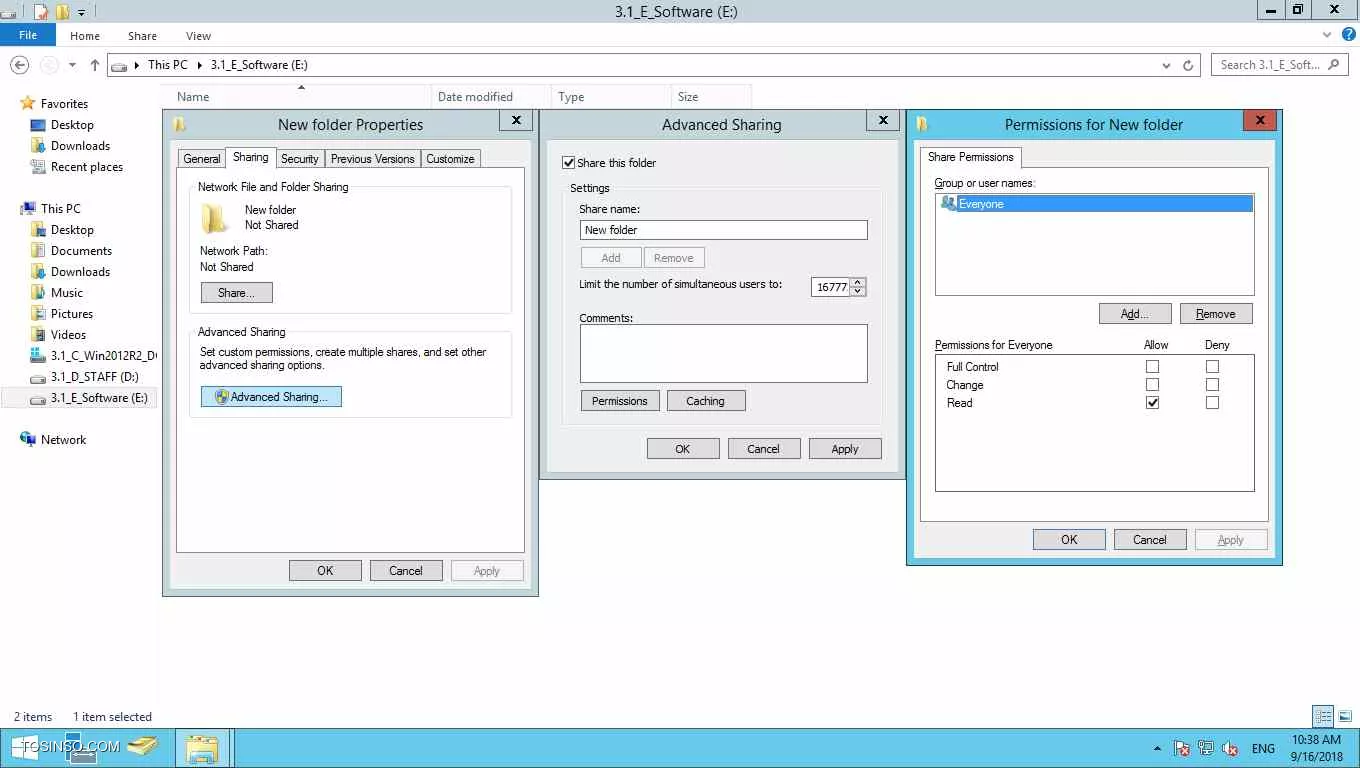Deny Full Control for Everyone
The width and height of the screenshot is (1360, 768).
[x=1212, y=367]
